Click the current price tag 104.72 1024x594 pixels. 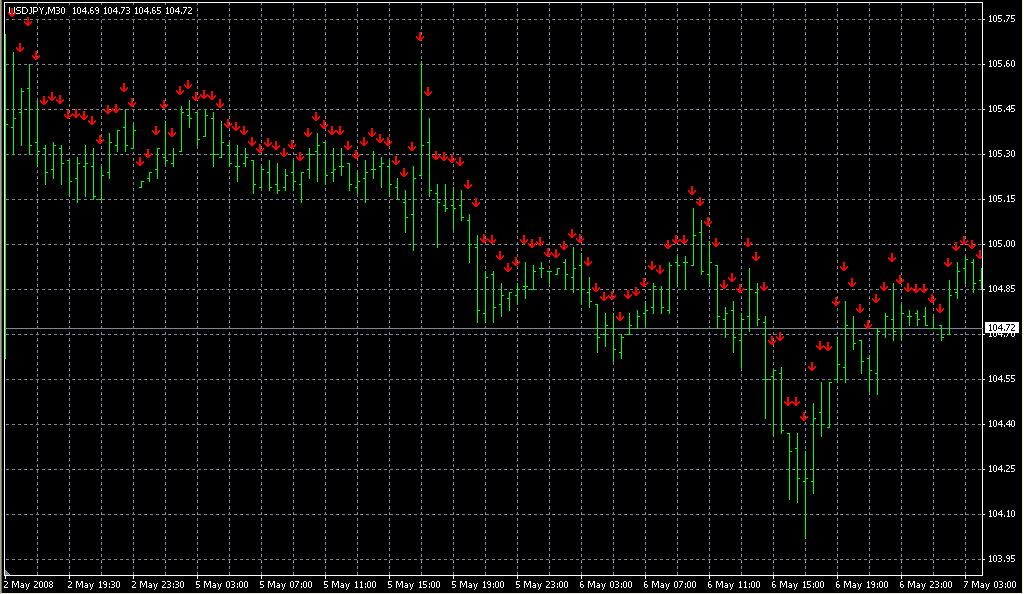pyautogui.click(x=1000, y=328)
